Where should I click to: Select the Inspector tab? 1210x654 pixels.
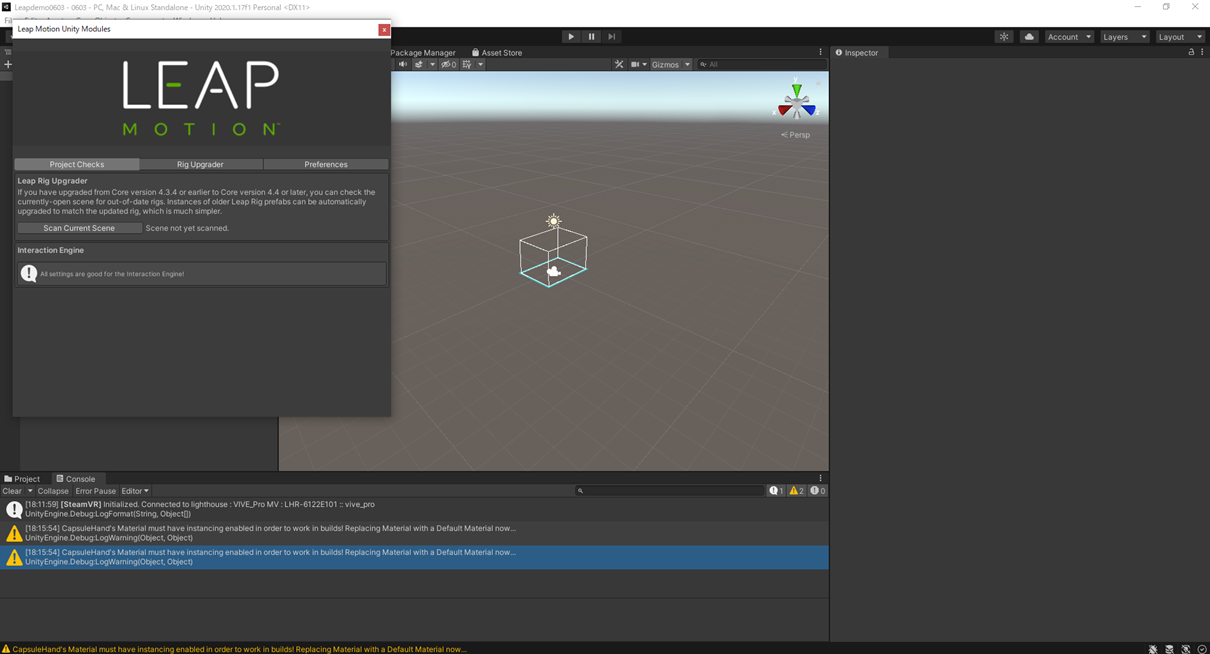point(857,52)
